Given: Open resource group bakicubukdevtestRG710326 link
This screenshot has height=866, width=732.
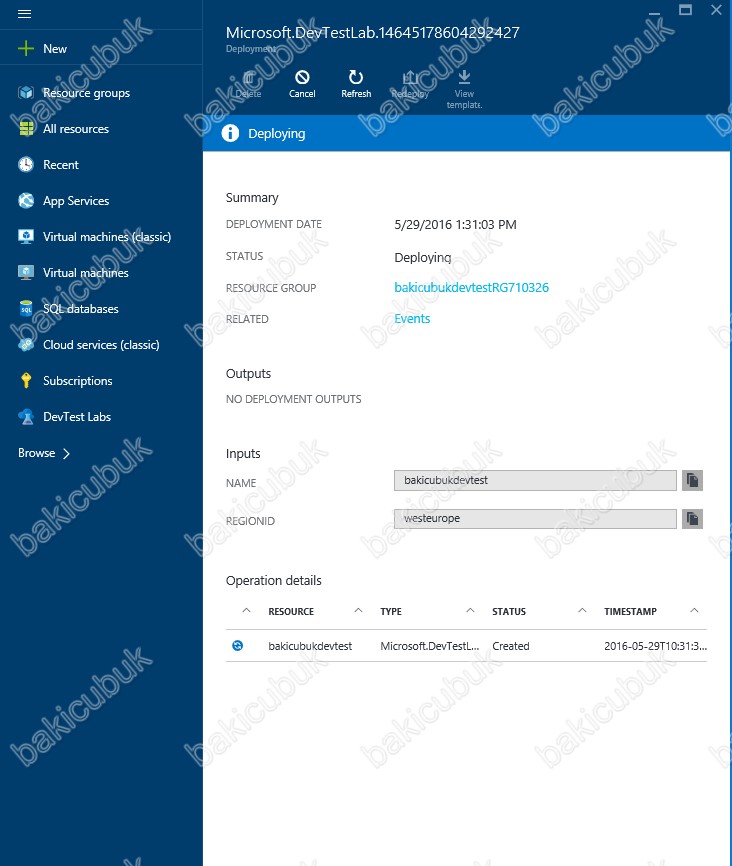Looking at the screenshot, I should (471, 287).
